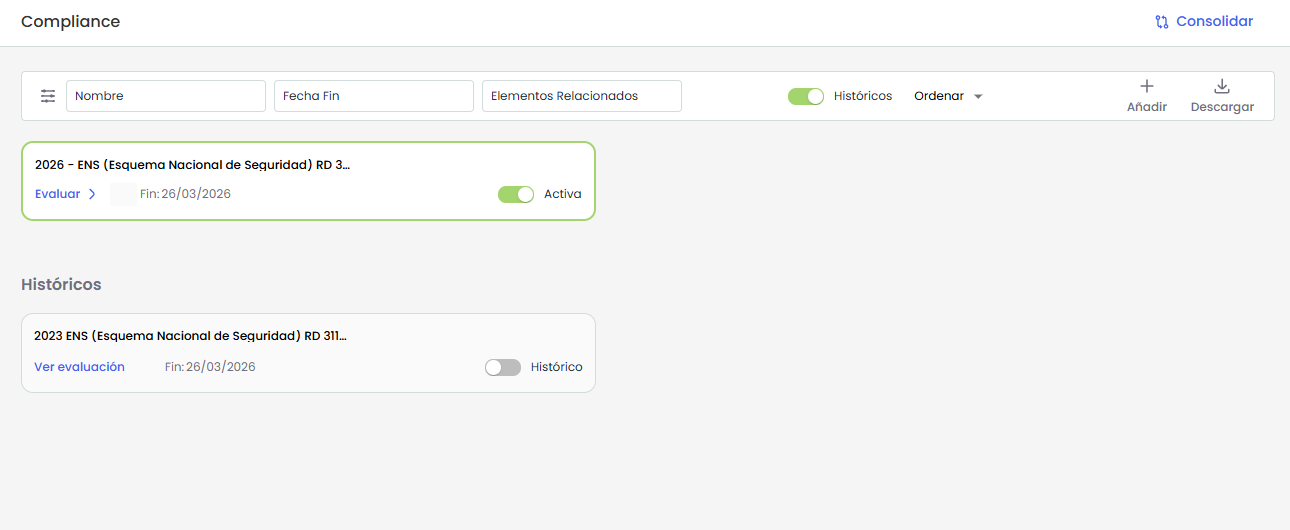
Task: Open Ver evaluación for 2023 ENS
Action: [x=79, y=367]
